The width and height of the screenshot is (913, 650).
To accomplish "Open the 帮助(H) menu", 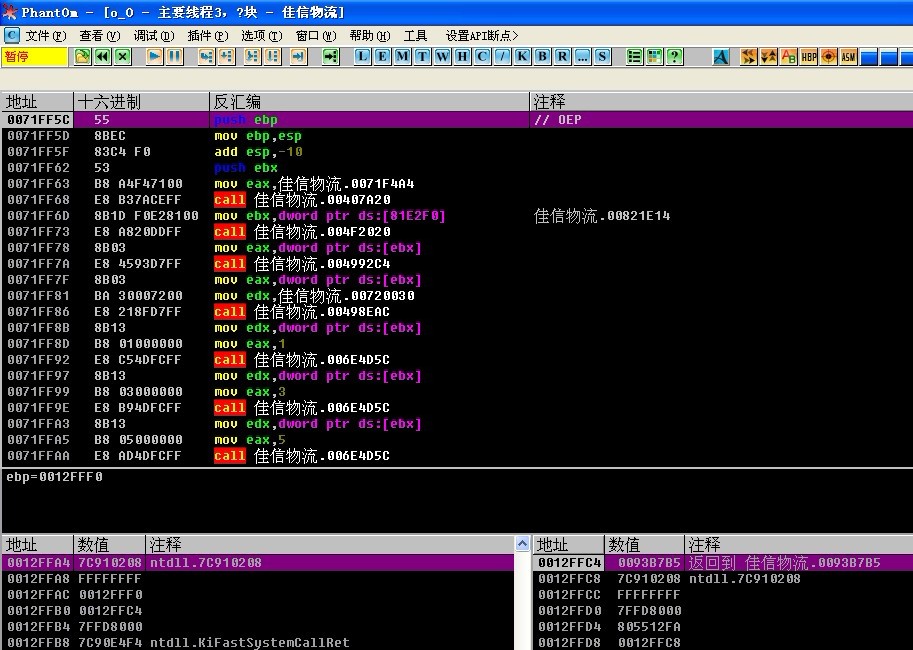I will click(370, 36).
